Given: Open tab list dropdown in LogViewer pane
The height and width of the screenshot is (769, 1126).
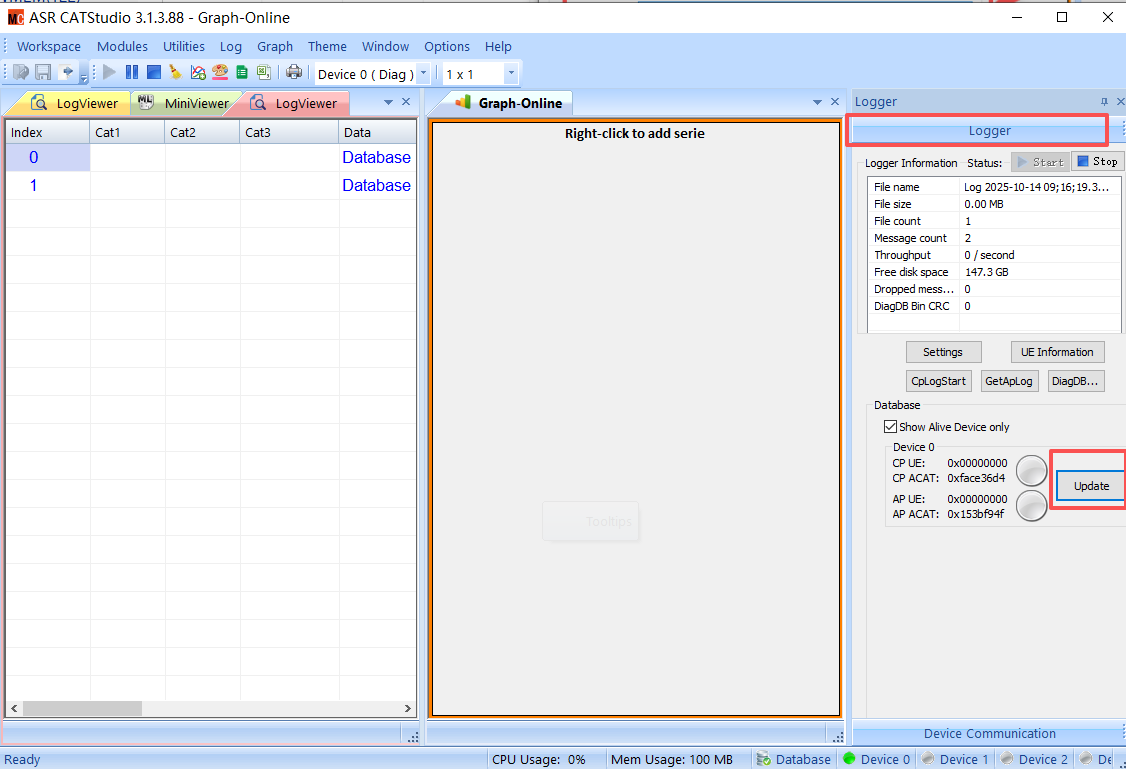Looking at the screenshot, I should point(388,103).
